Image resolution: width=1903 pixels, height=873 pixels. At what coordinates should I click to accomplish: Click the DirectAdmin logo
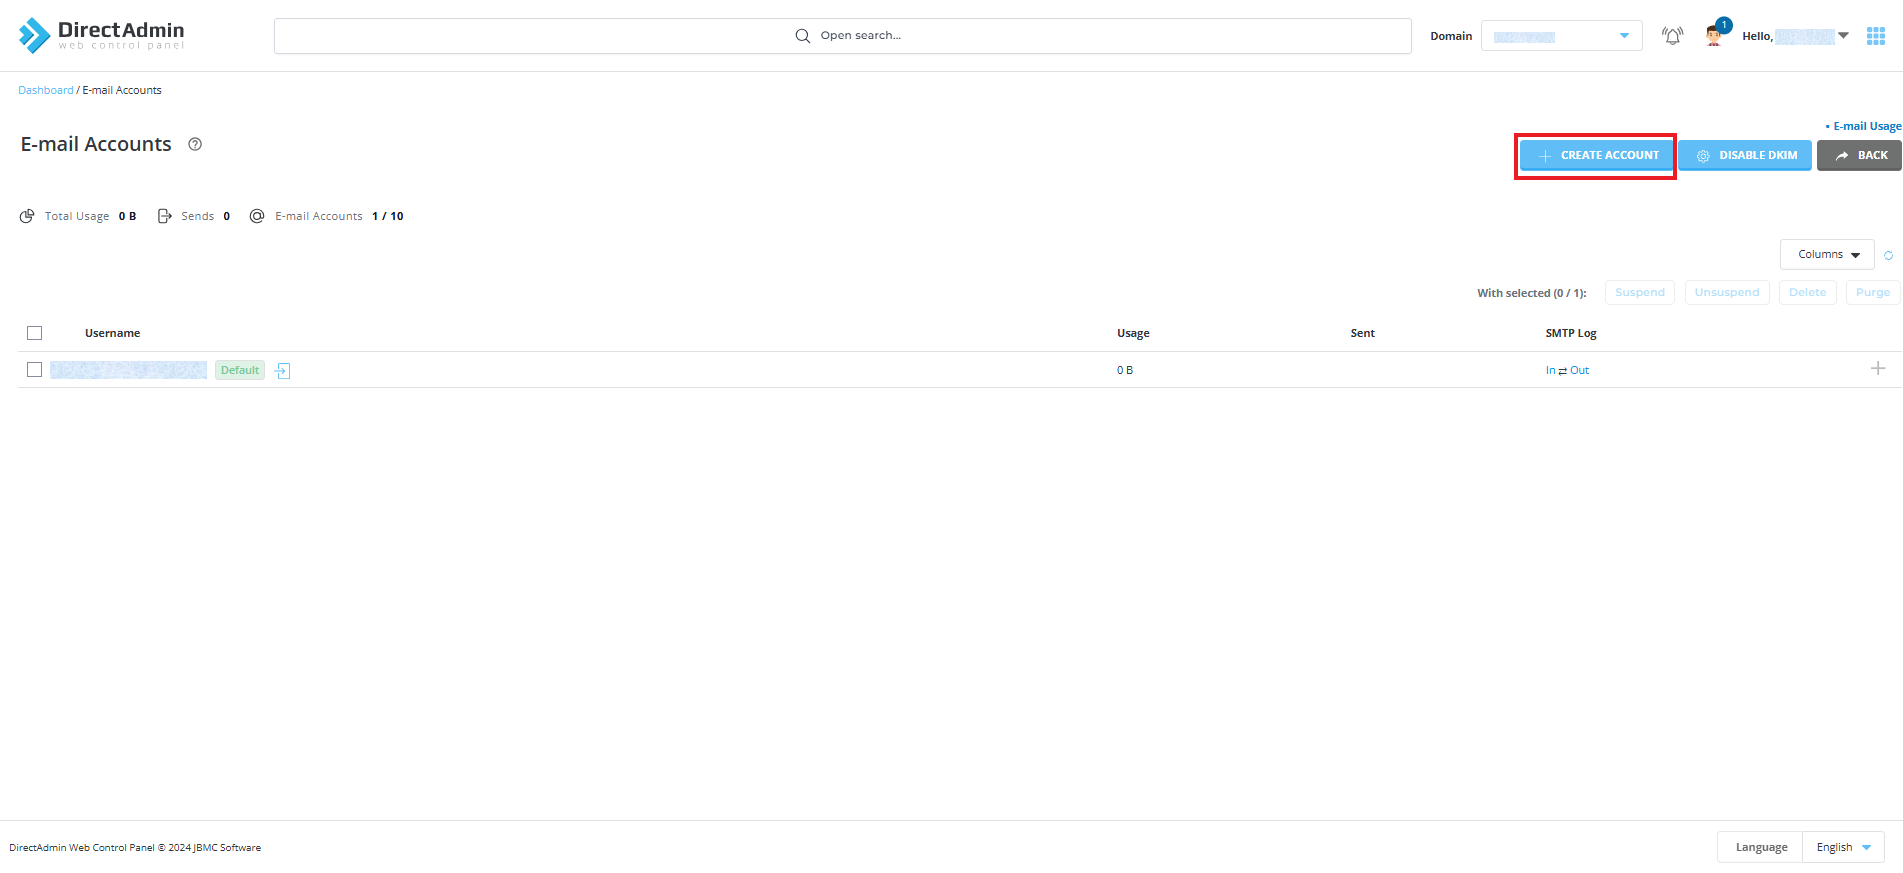coord(101,35)
